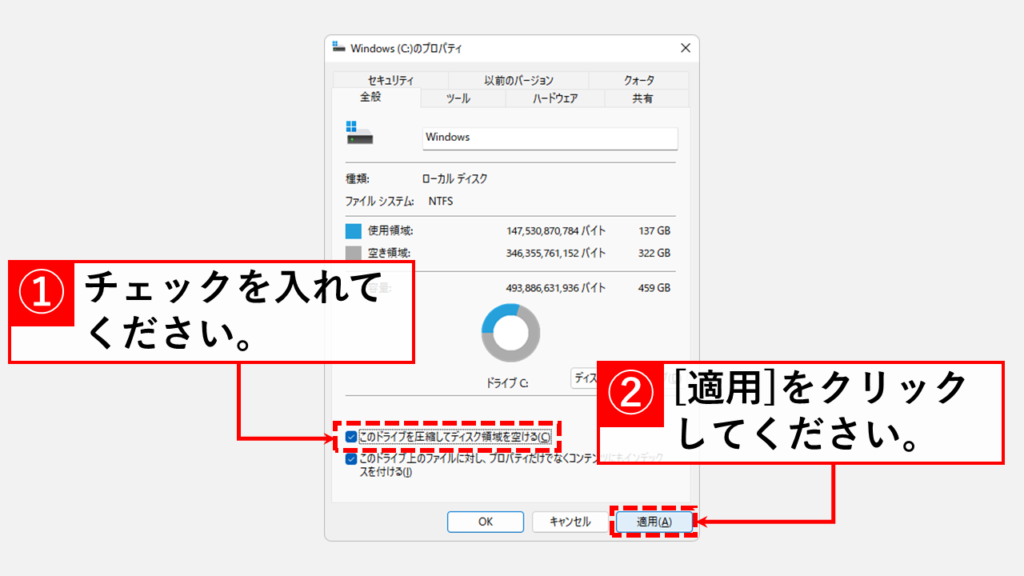Click the 493,886,631,936 バイト value
The width and height of the screenshot is (1024, 576).
pos(556,288)
